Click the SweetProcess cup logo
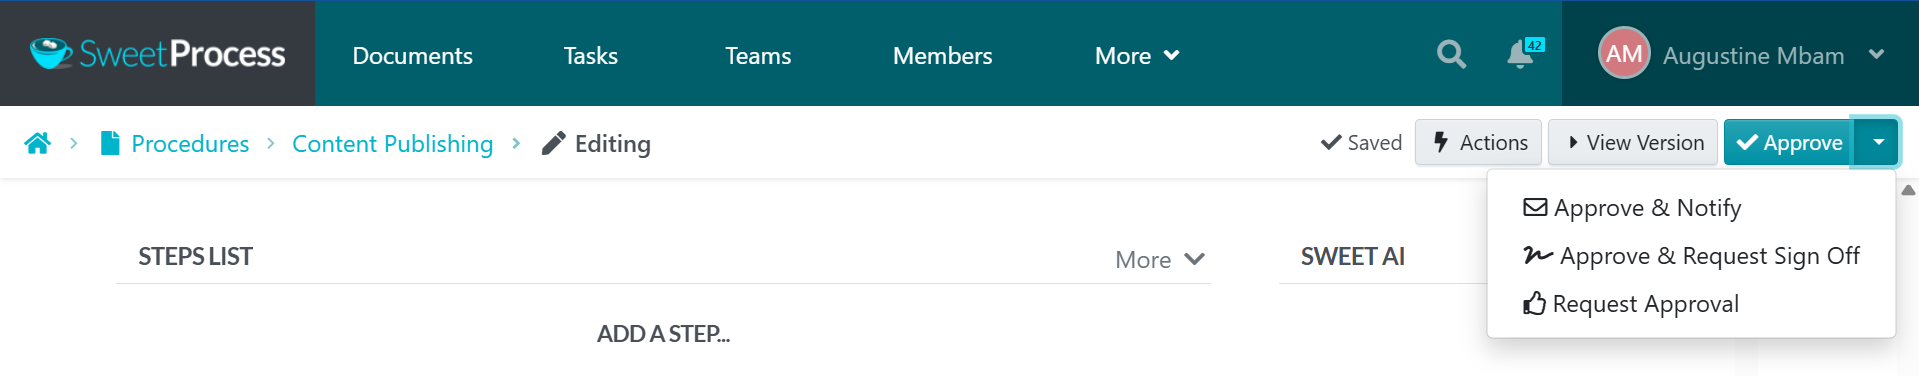This screenshot has width=1919, height=376. 50,53
